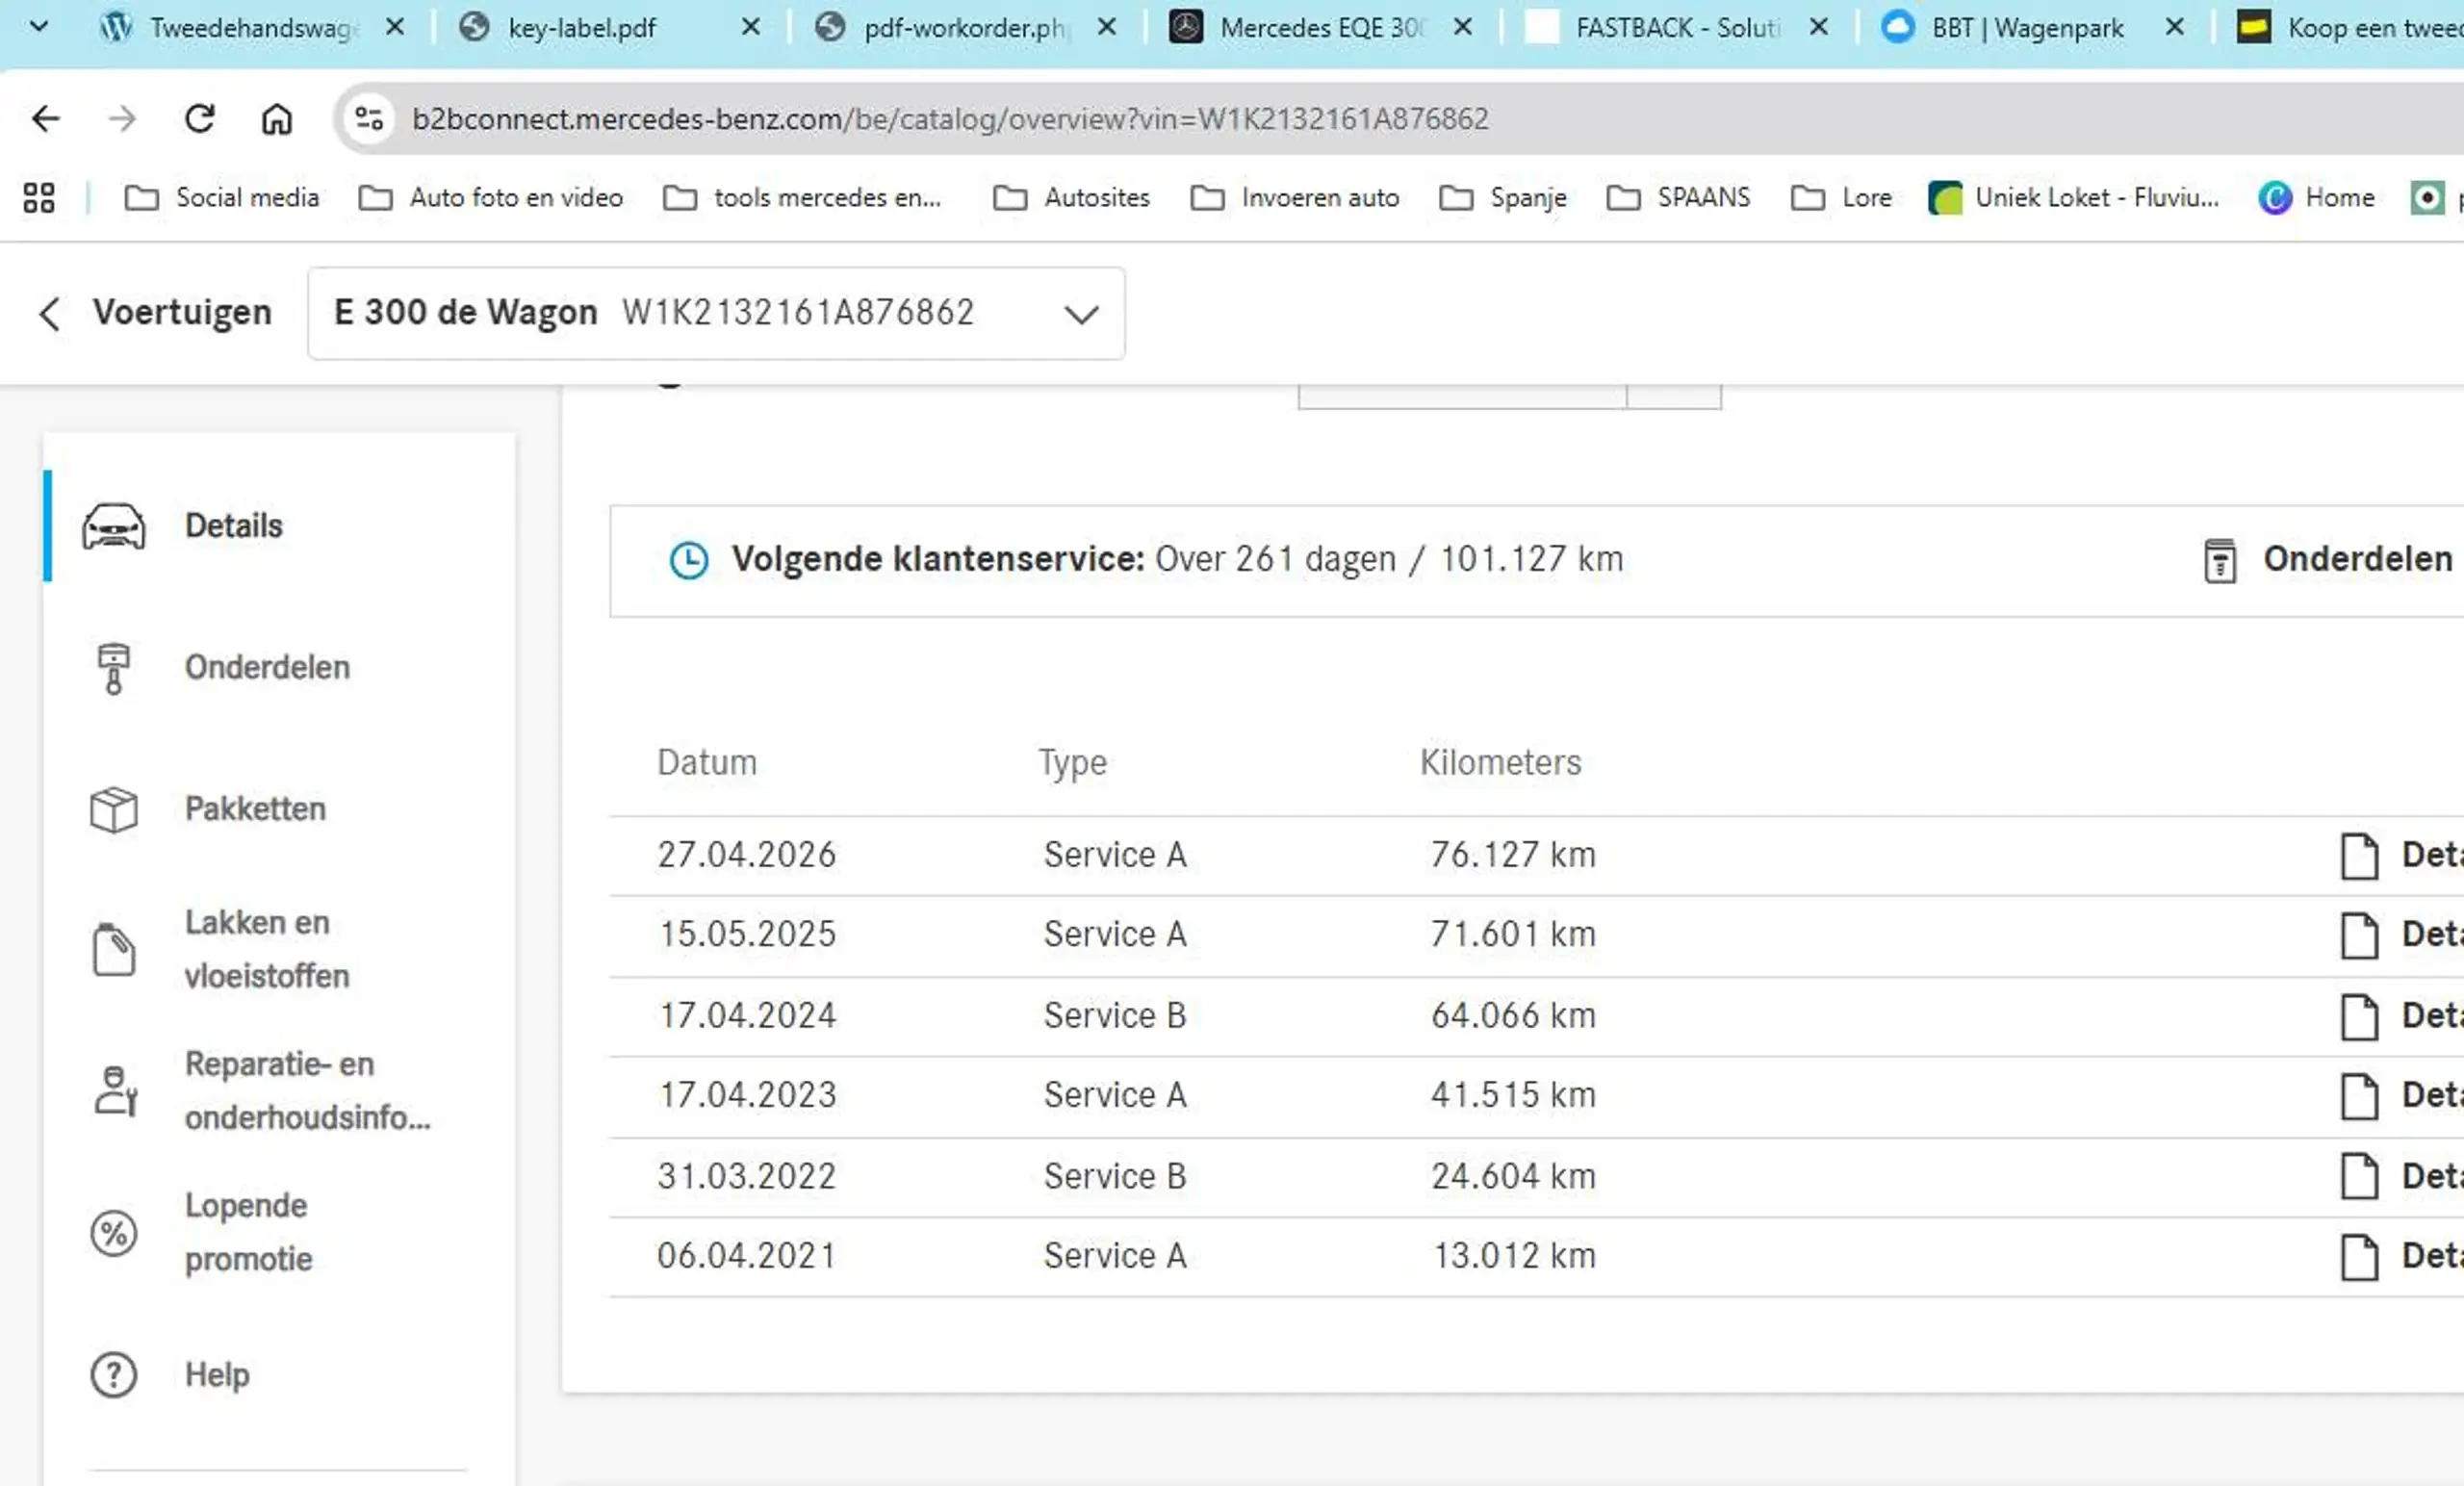Viewport: 2464px width, 1486px height.
Task: Open details document icon for 15.05.2025 service
Action: 2360,935
